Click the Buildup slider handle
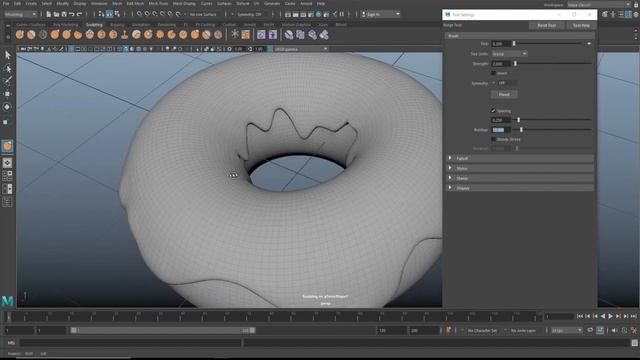 click(521, 130)
